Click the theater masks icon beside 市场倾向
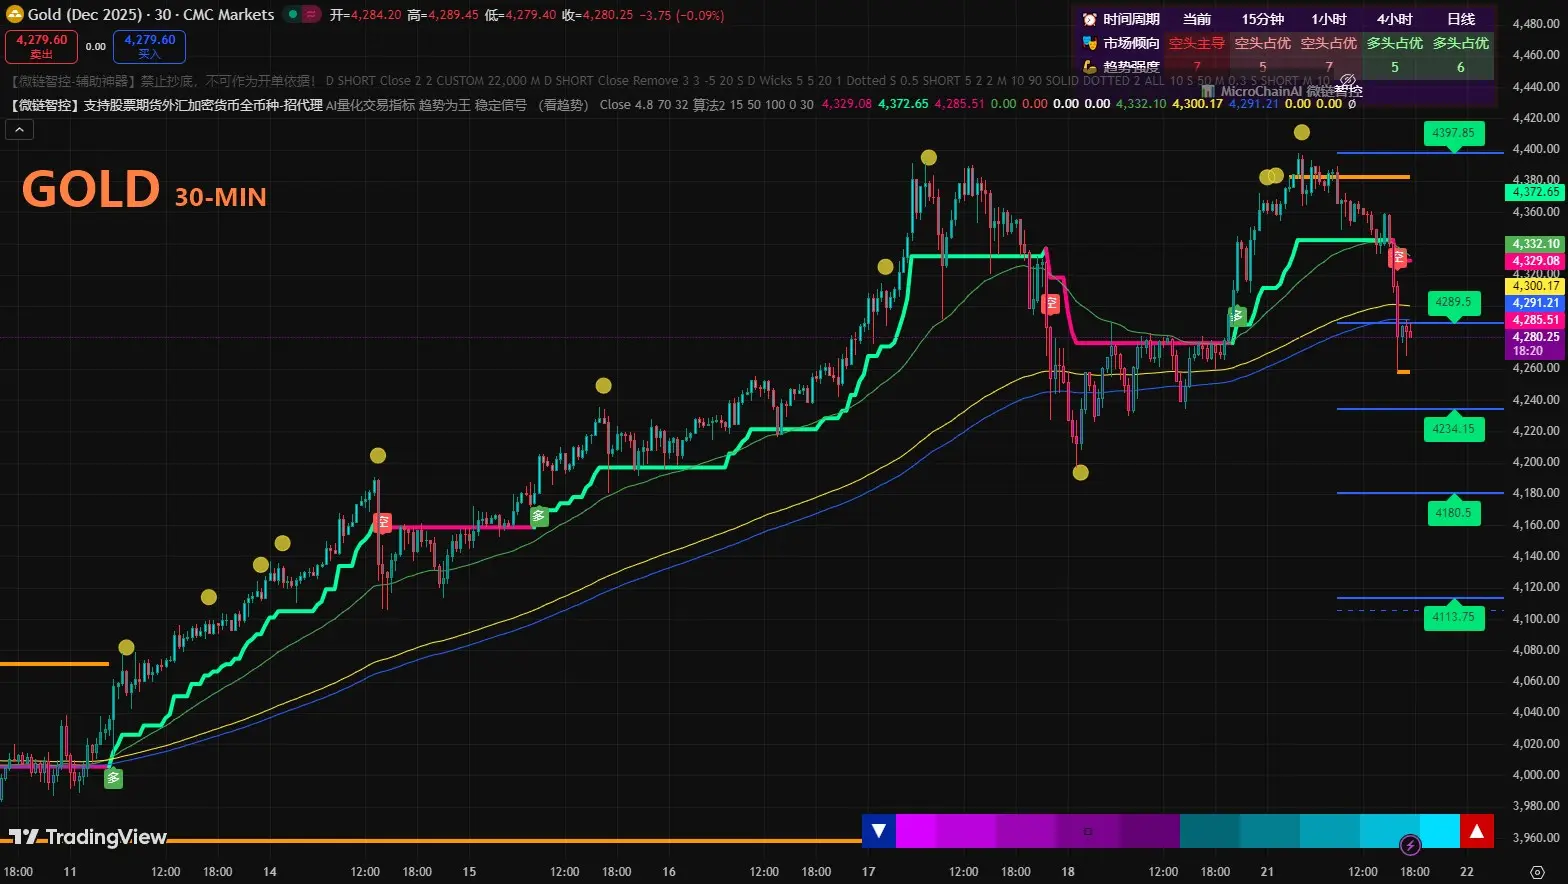 pyautogui.click(x=1089, y=43)
